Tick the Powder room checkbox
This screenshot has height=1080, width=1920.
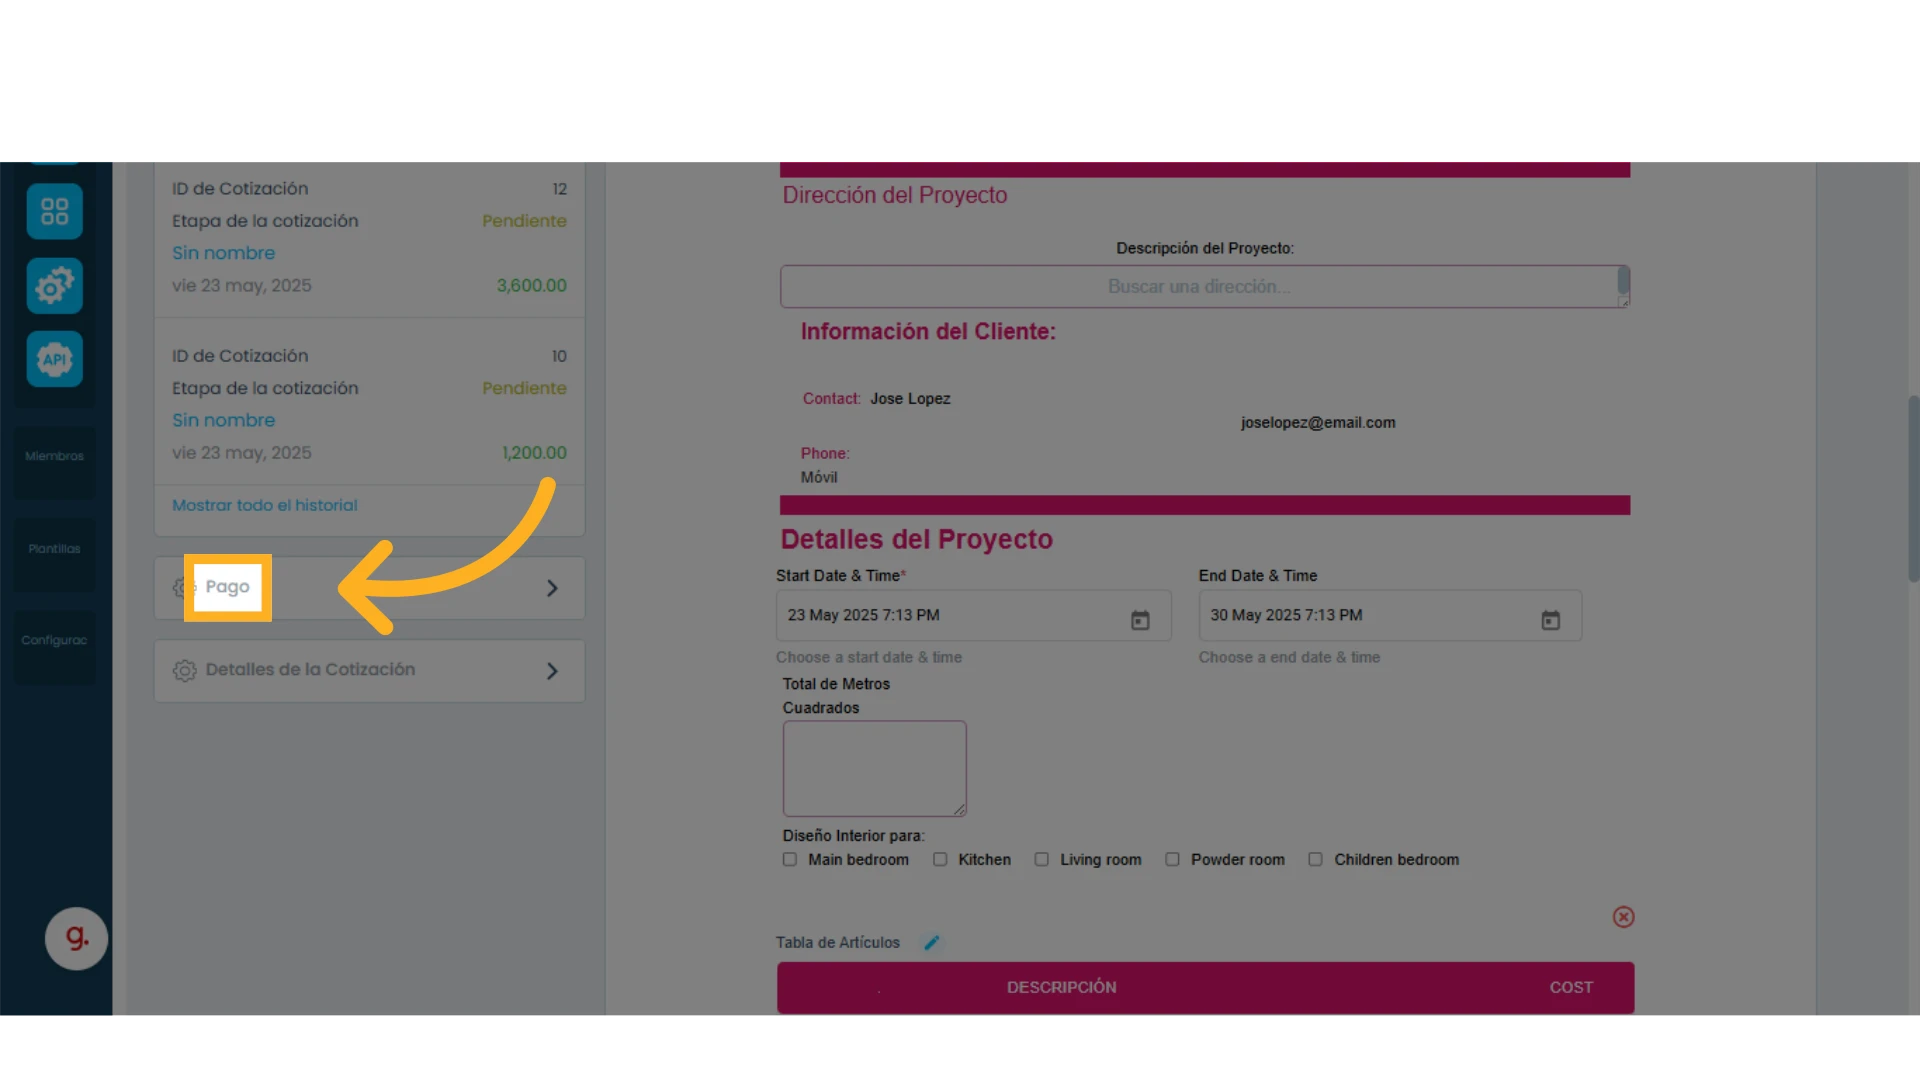point(1172,859)
